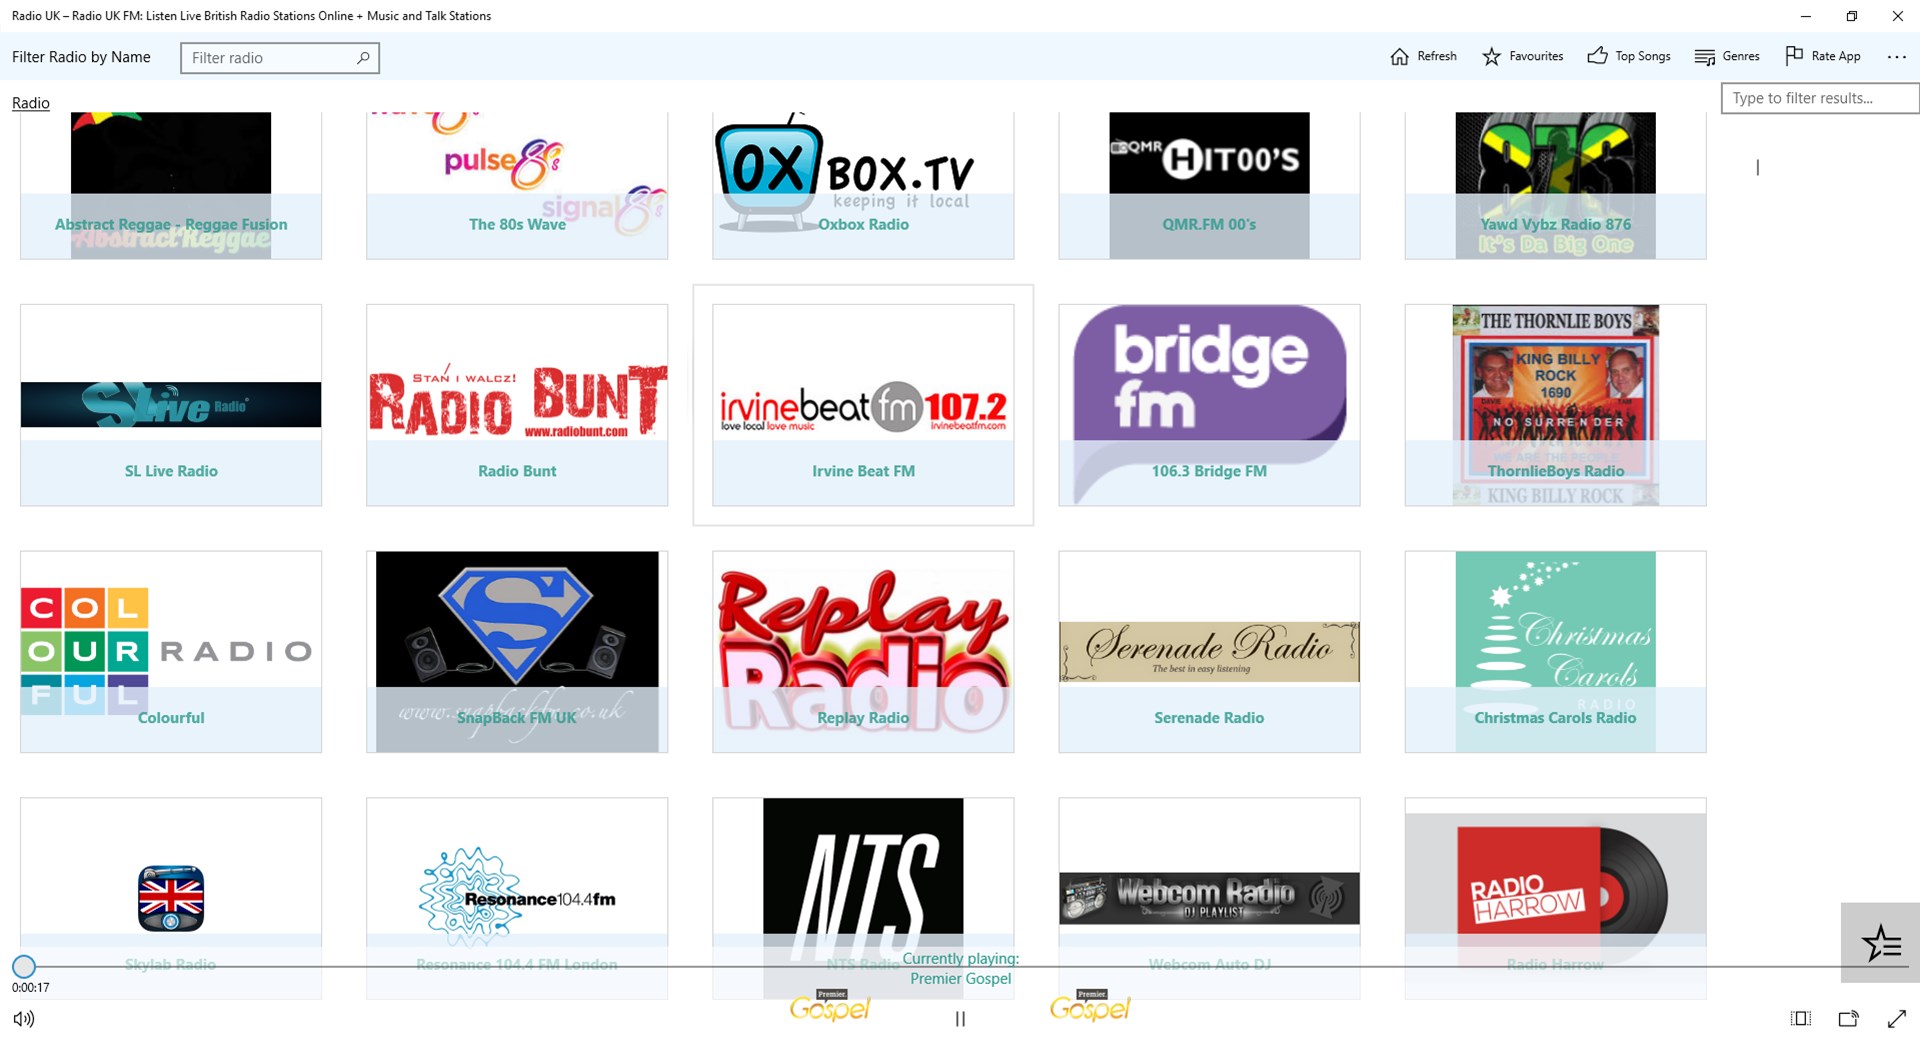Mute the volume speaker icon

coord(24,1019)
